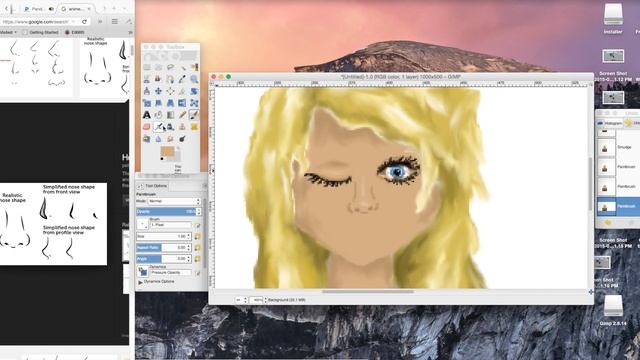Image resolution: width=640 pixels, height=360 pixels.
Task: Click the undo arrow button in history panel
Action: point(607,222)
